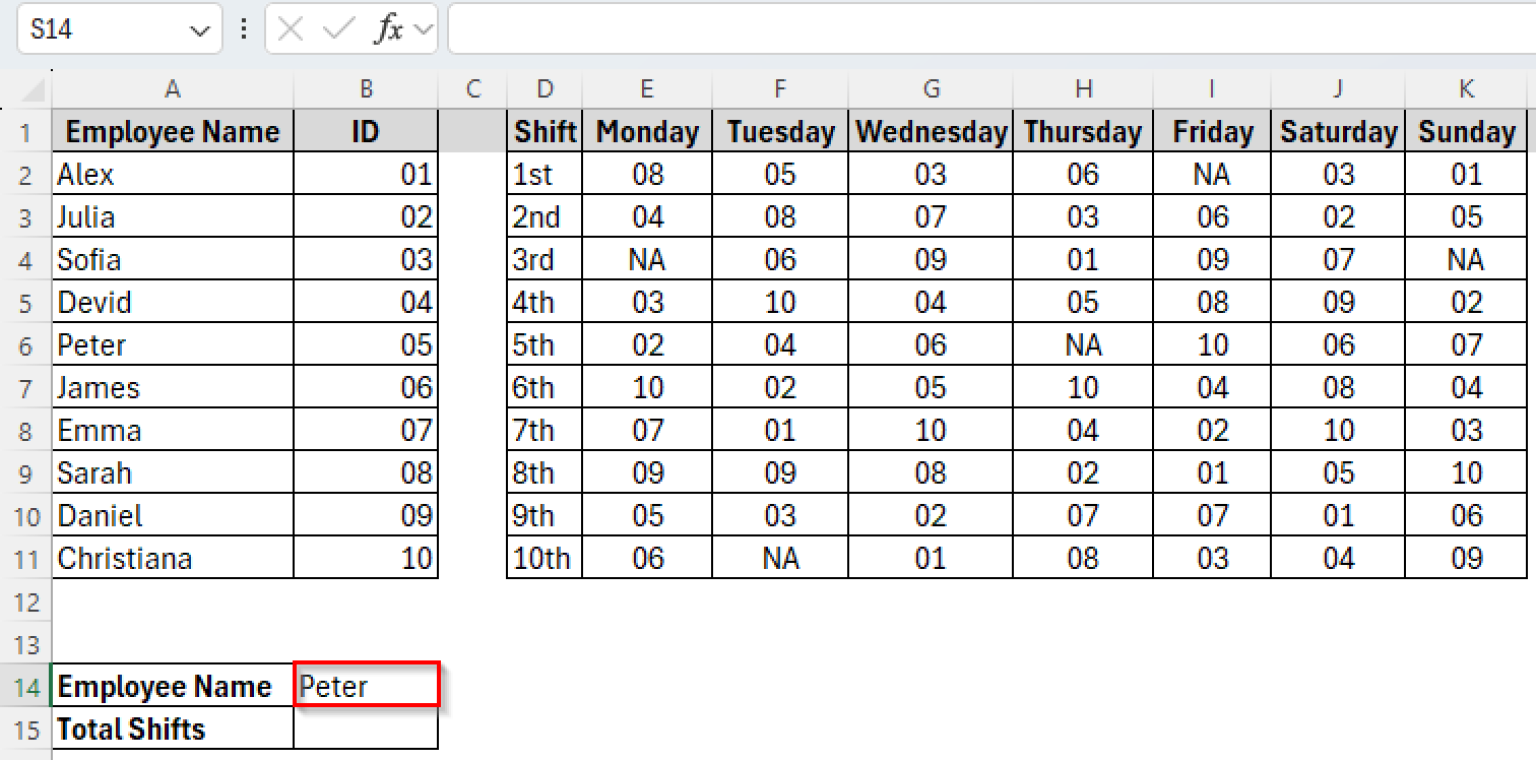Select the Wednesday column header cell
Viewport: 1536px width, 760px height.
click(930, 131)
